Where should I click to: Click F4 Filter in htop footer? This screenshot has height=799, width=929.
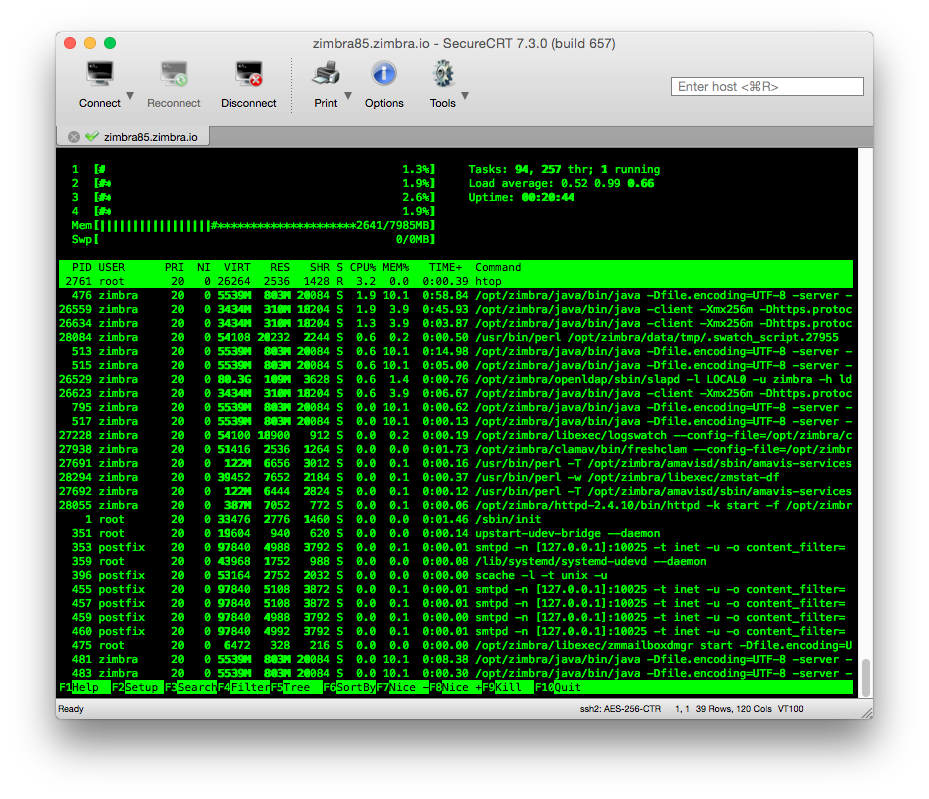click(x=244, y=687)
